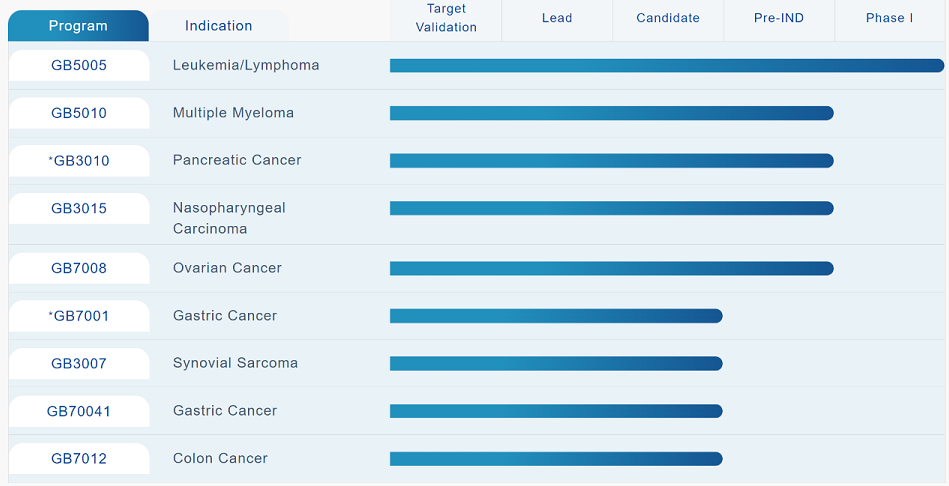Viewport: 949px width, 486px height.
Task: Select the *GB3010 program pill
Action: (79, 161)
